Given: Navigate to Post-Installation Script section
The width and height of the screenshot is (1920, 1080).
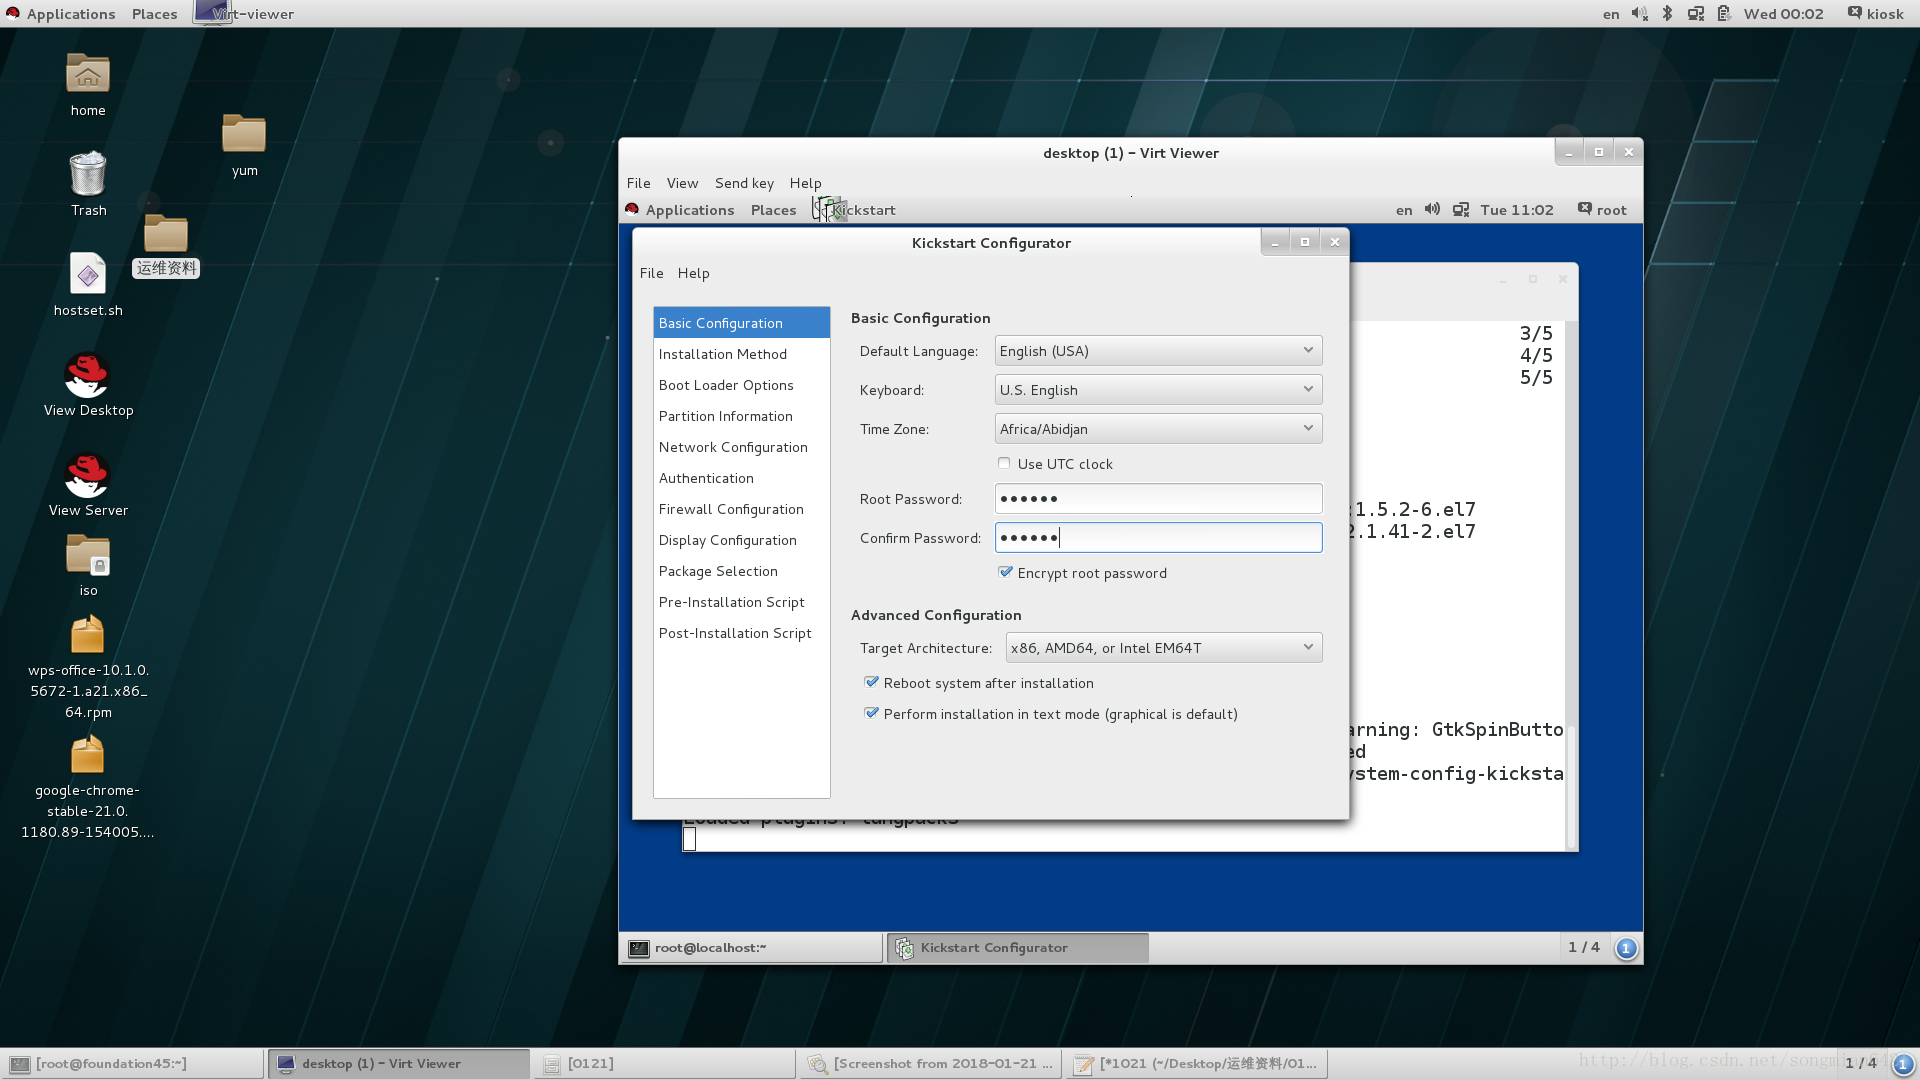Looking at the screenshot, I should tap(736, 632).
